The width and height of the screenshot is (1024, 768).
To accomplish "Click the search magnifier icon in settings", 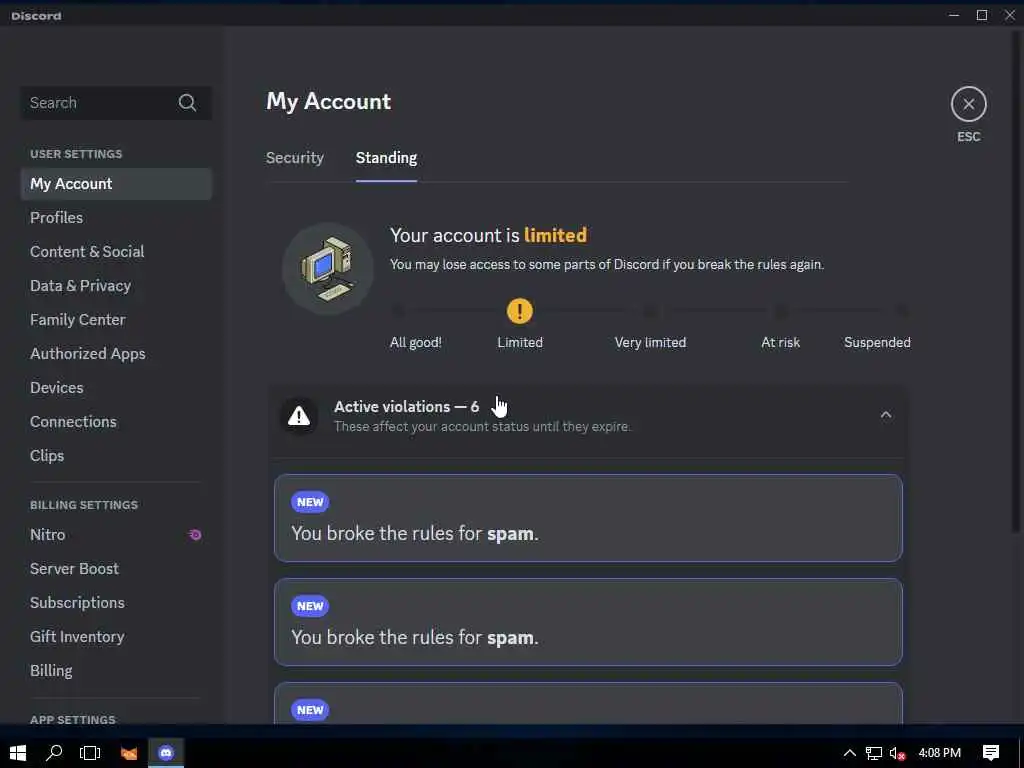I will tap(187, 103).
